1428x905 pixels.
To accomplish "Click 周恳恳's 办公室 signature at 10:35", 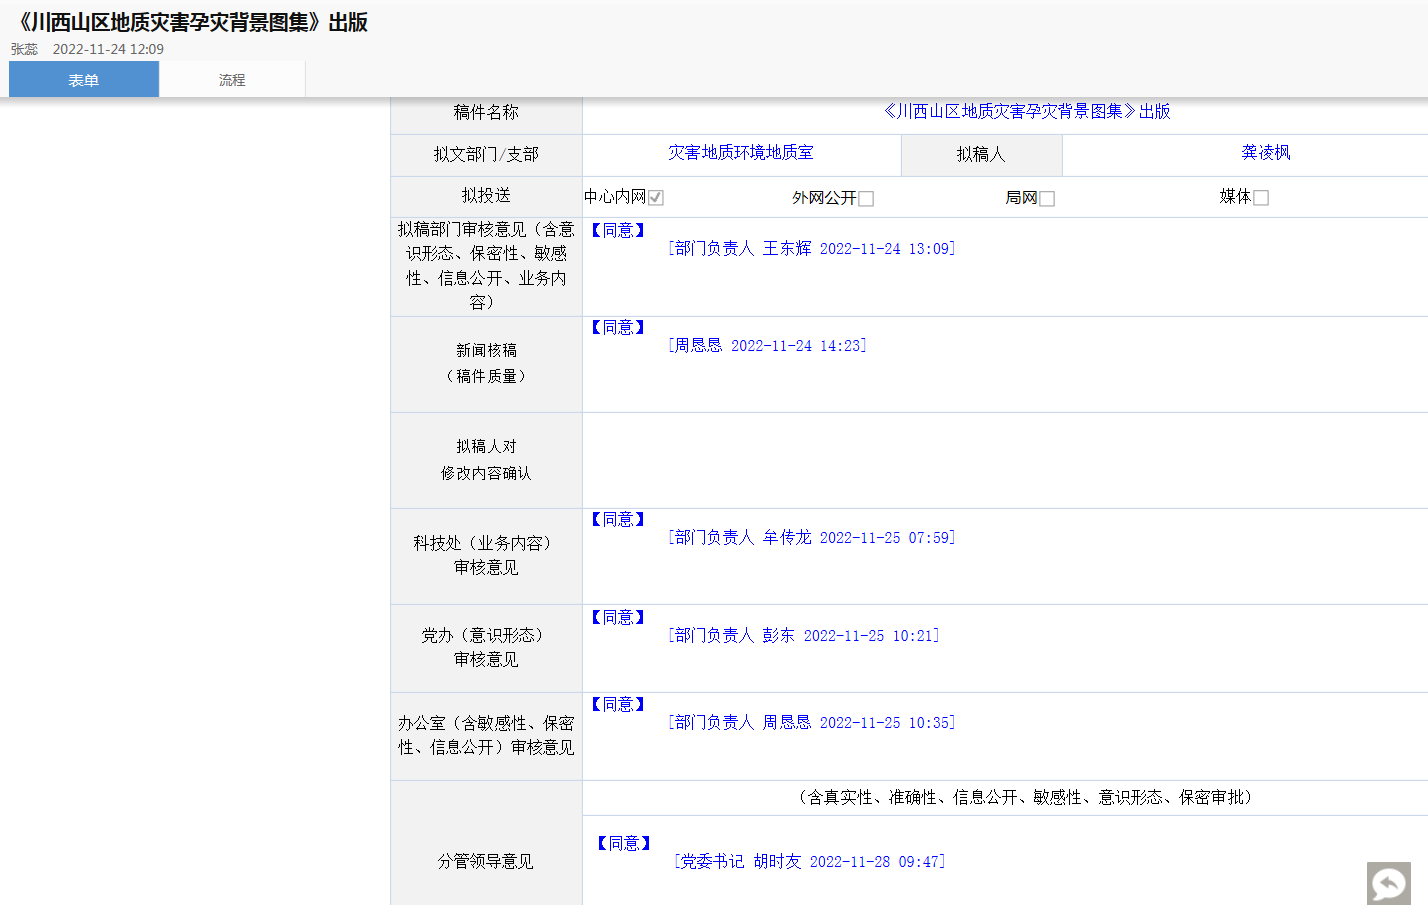I will (x=811, y=723).
